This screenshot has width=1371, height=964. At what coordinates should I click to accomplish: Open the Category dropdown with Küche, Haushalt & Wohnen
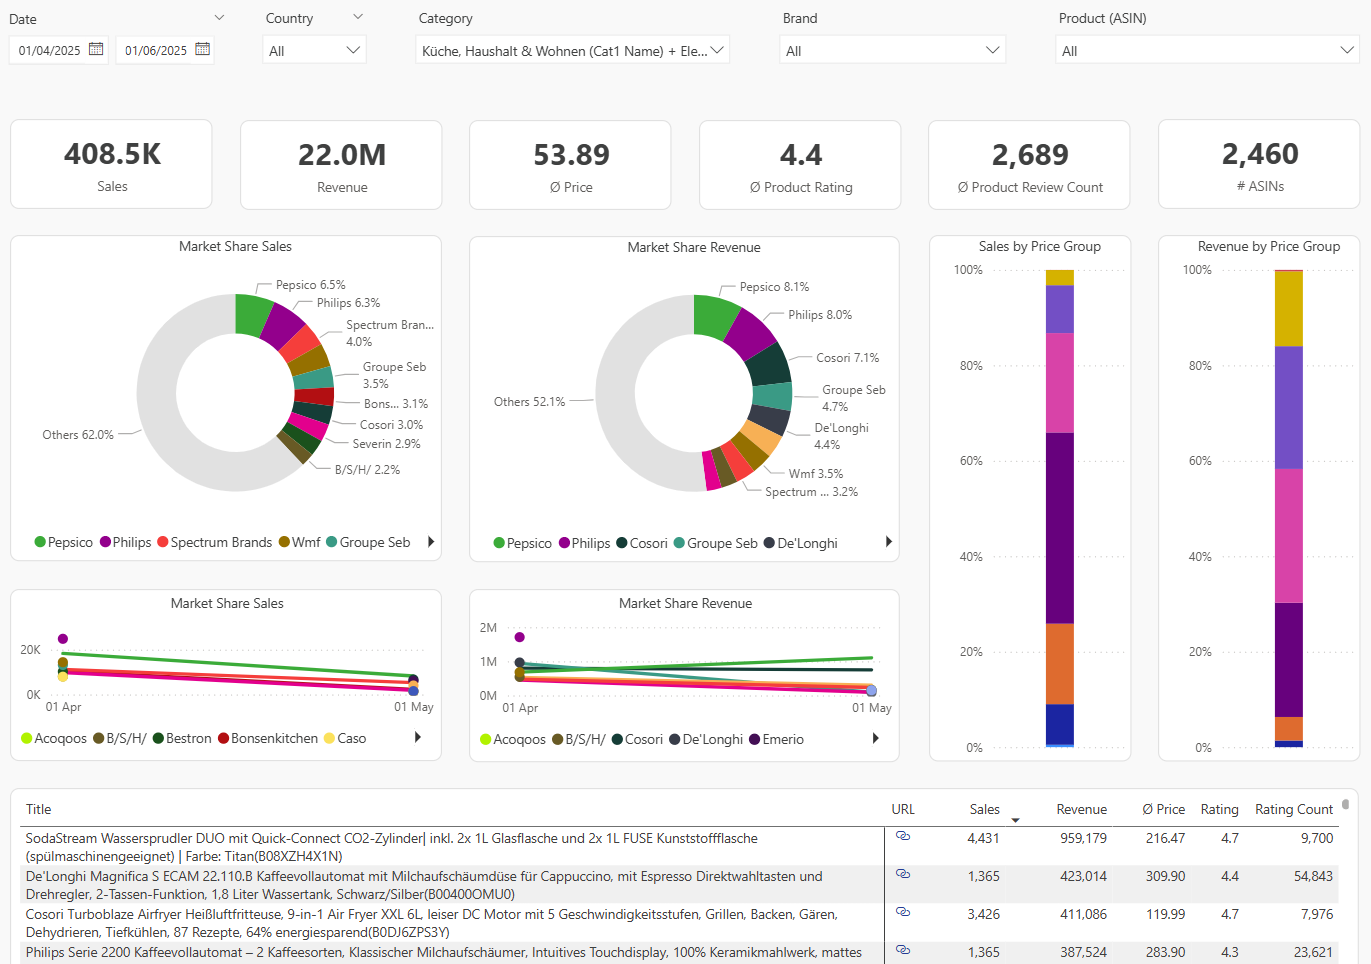tap(572, 50)
